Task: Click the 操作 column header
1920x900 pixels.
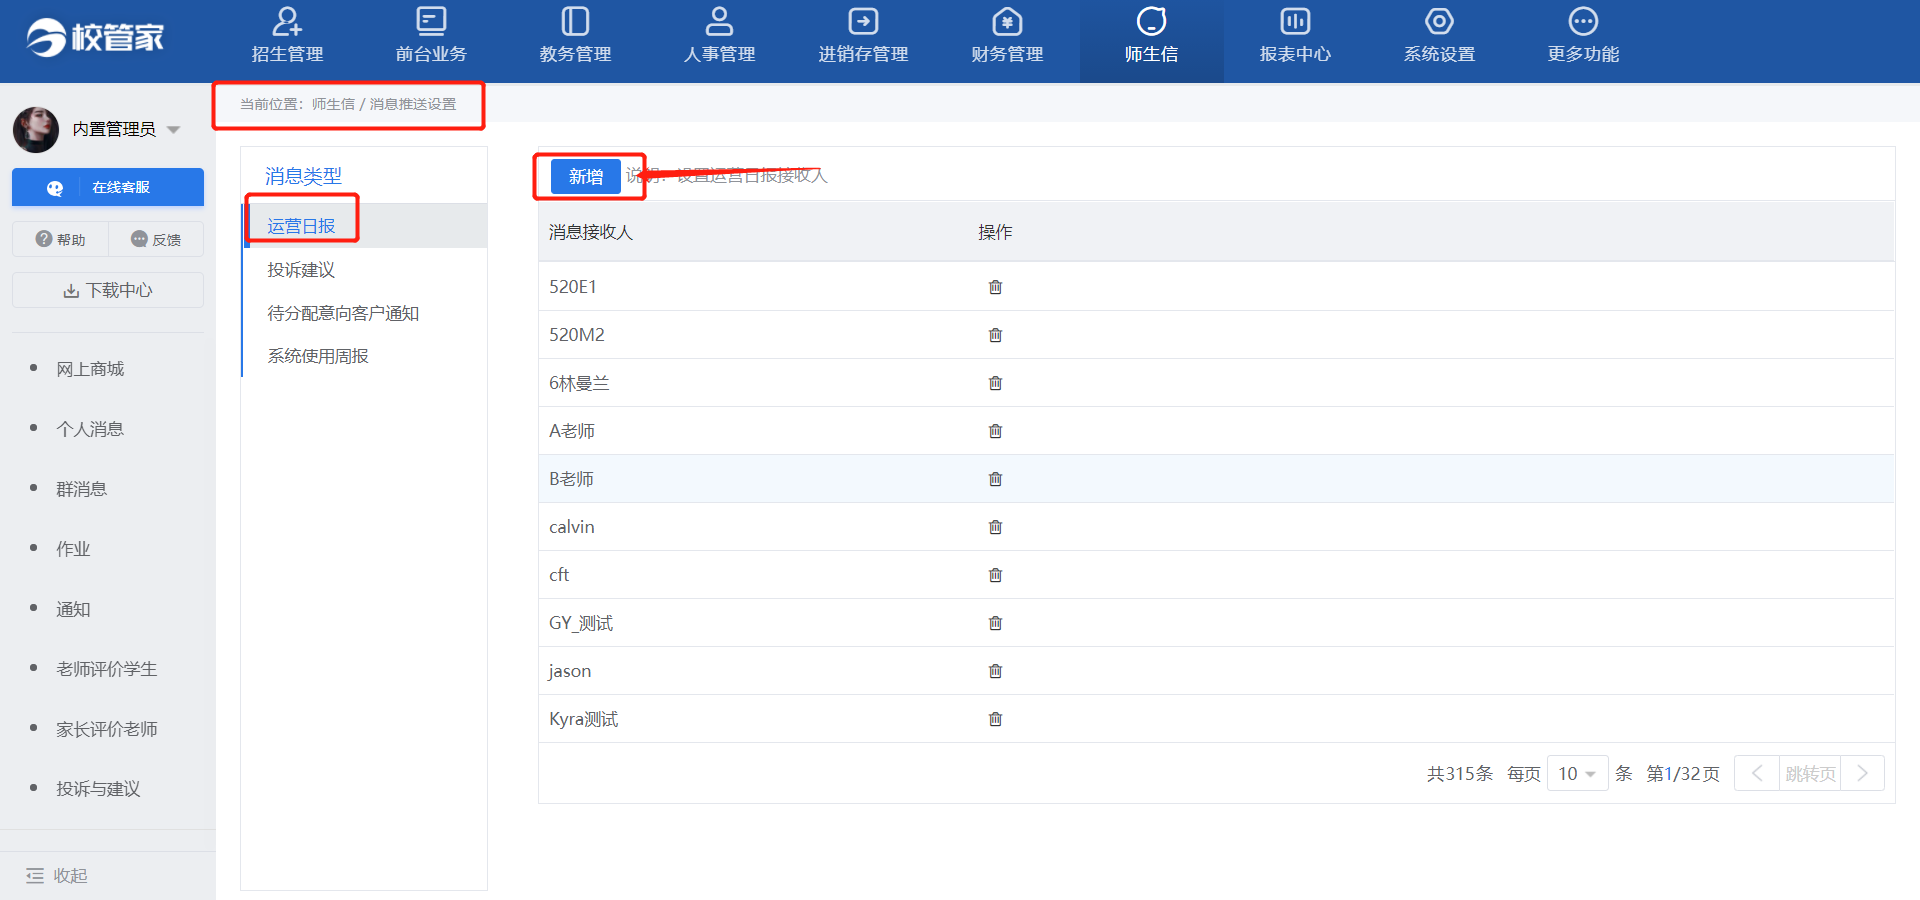Action: (995, 232)
